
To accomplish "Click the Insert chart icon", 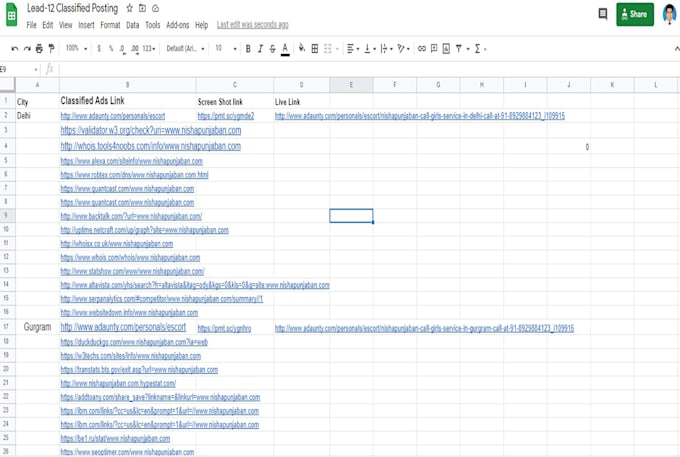I will tap(446, 49).
